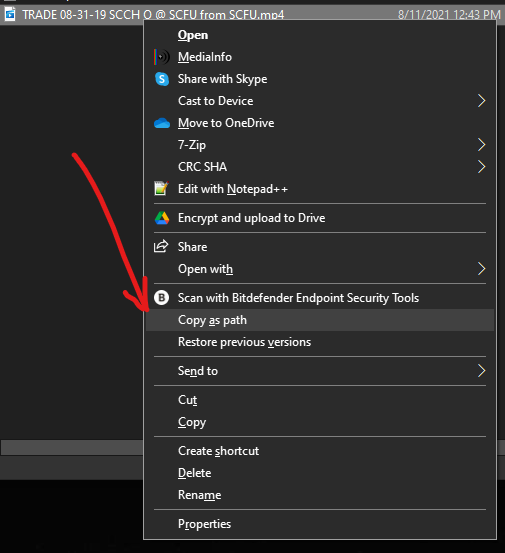505x553 pixels.
Task: Click the mp4 file icon in file list
Action: click(x=10, y=15)
